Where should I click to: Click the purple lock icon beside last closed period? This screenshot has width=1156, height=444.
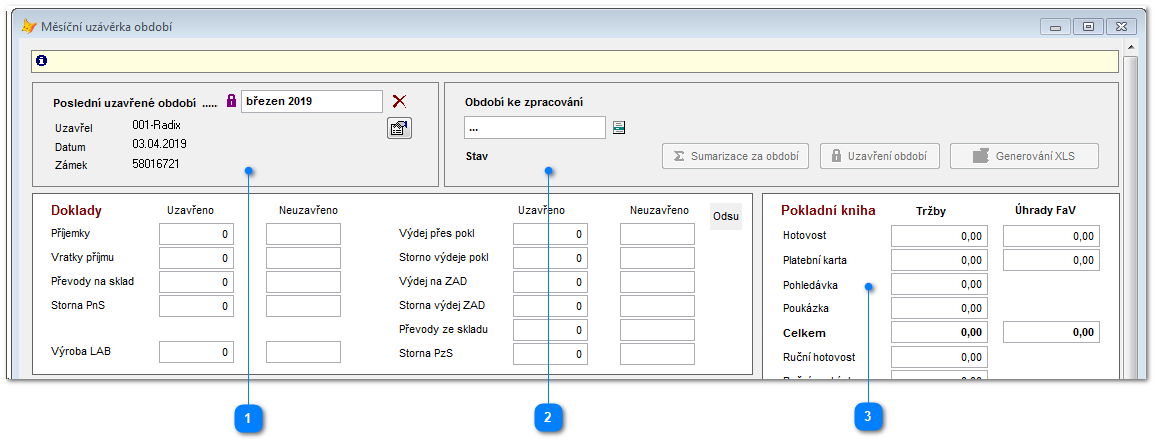pos(230,101)
